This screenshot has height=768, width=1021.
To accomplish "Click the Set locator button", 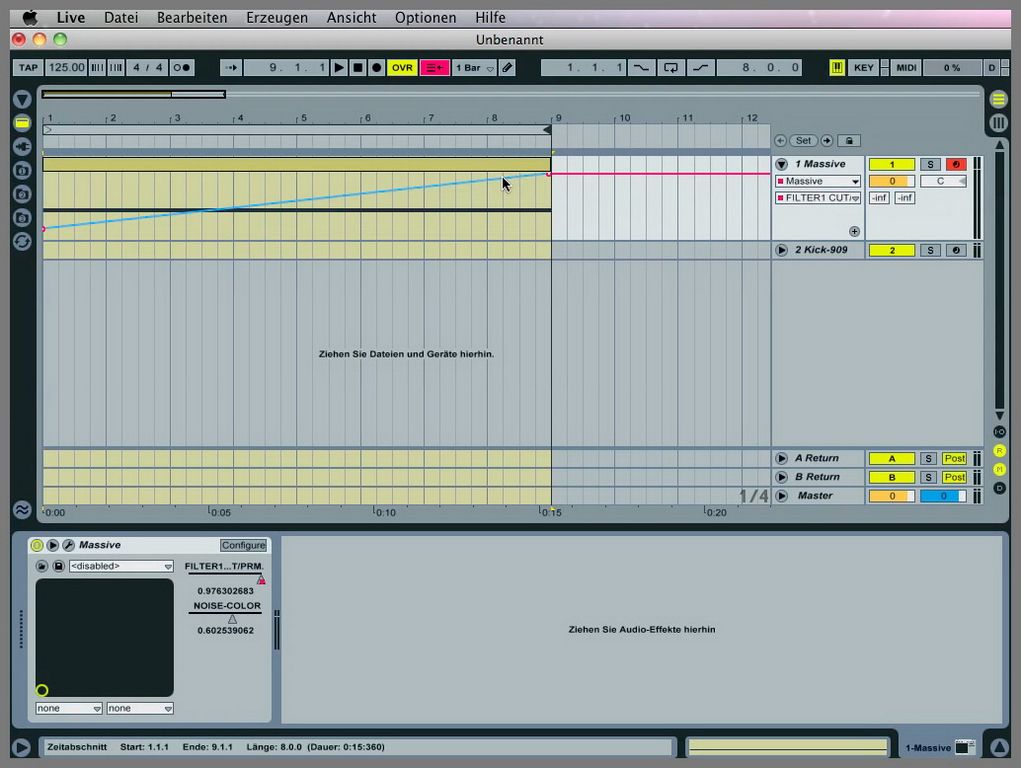I will click(x=804, y=141).
